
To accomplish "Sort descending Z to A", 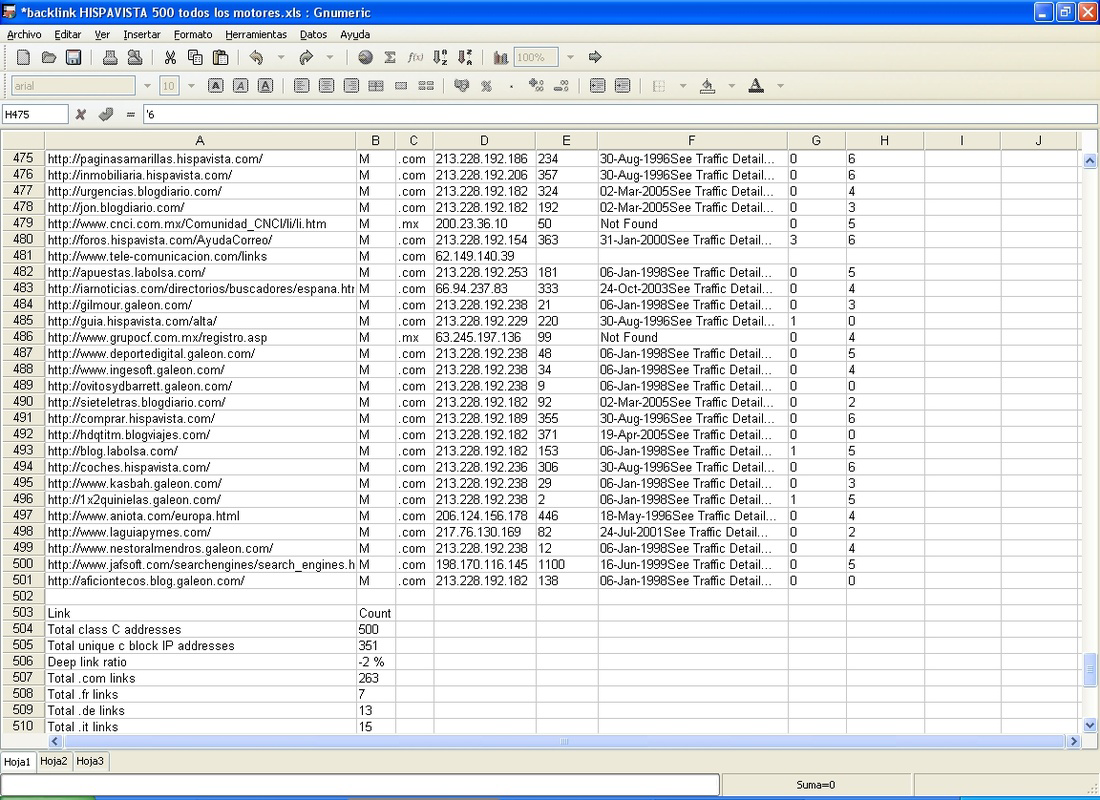I will pyautogui.click(x=465, y=58).
